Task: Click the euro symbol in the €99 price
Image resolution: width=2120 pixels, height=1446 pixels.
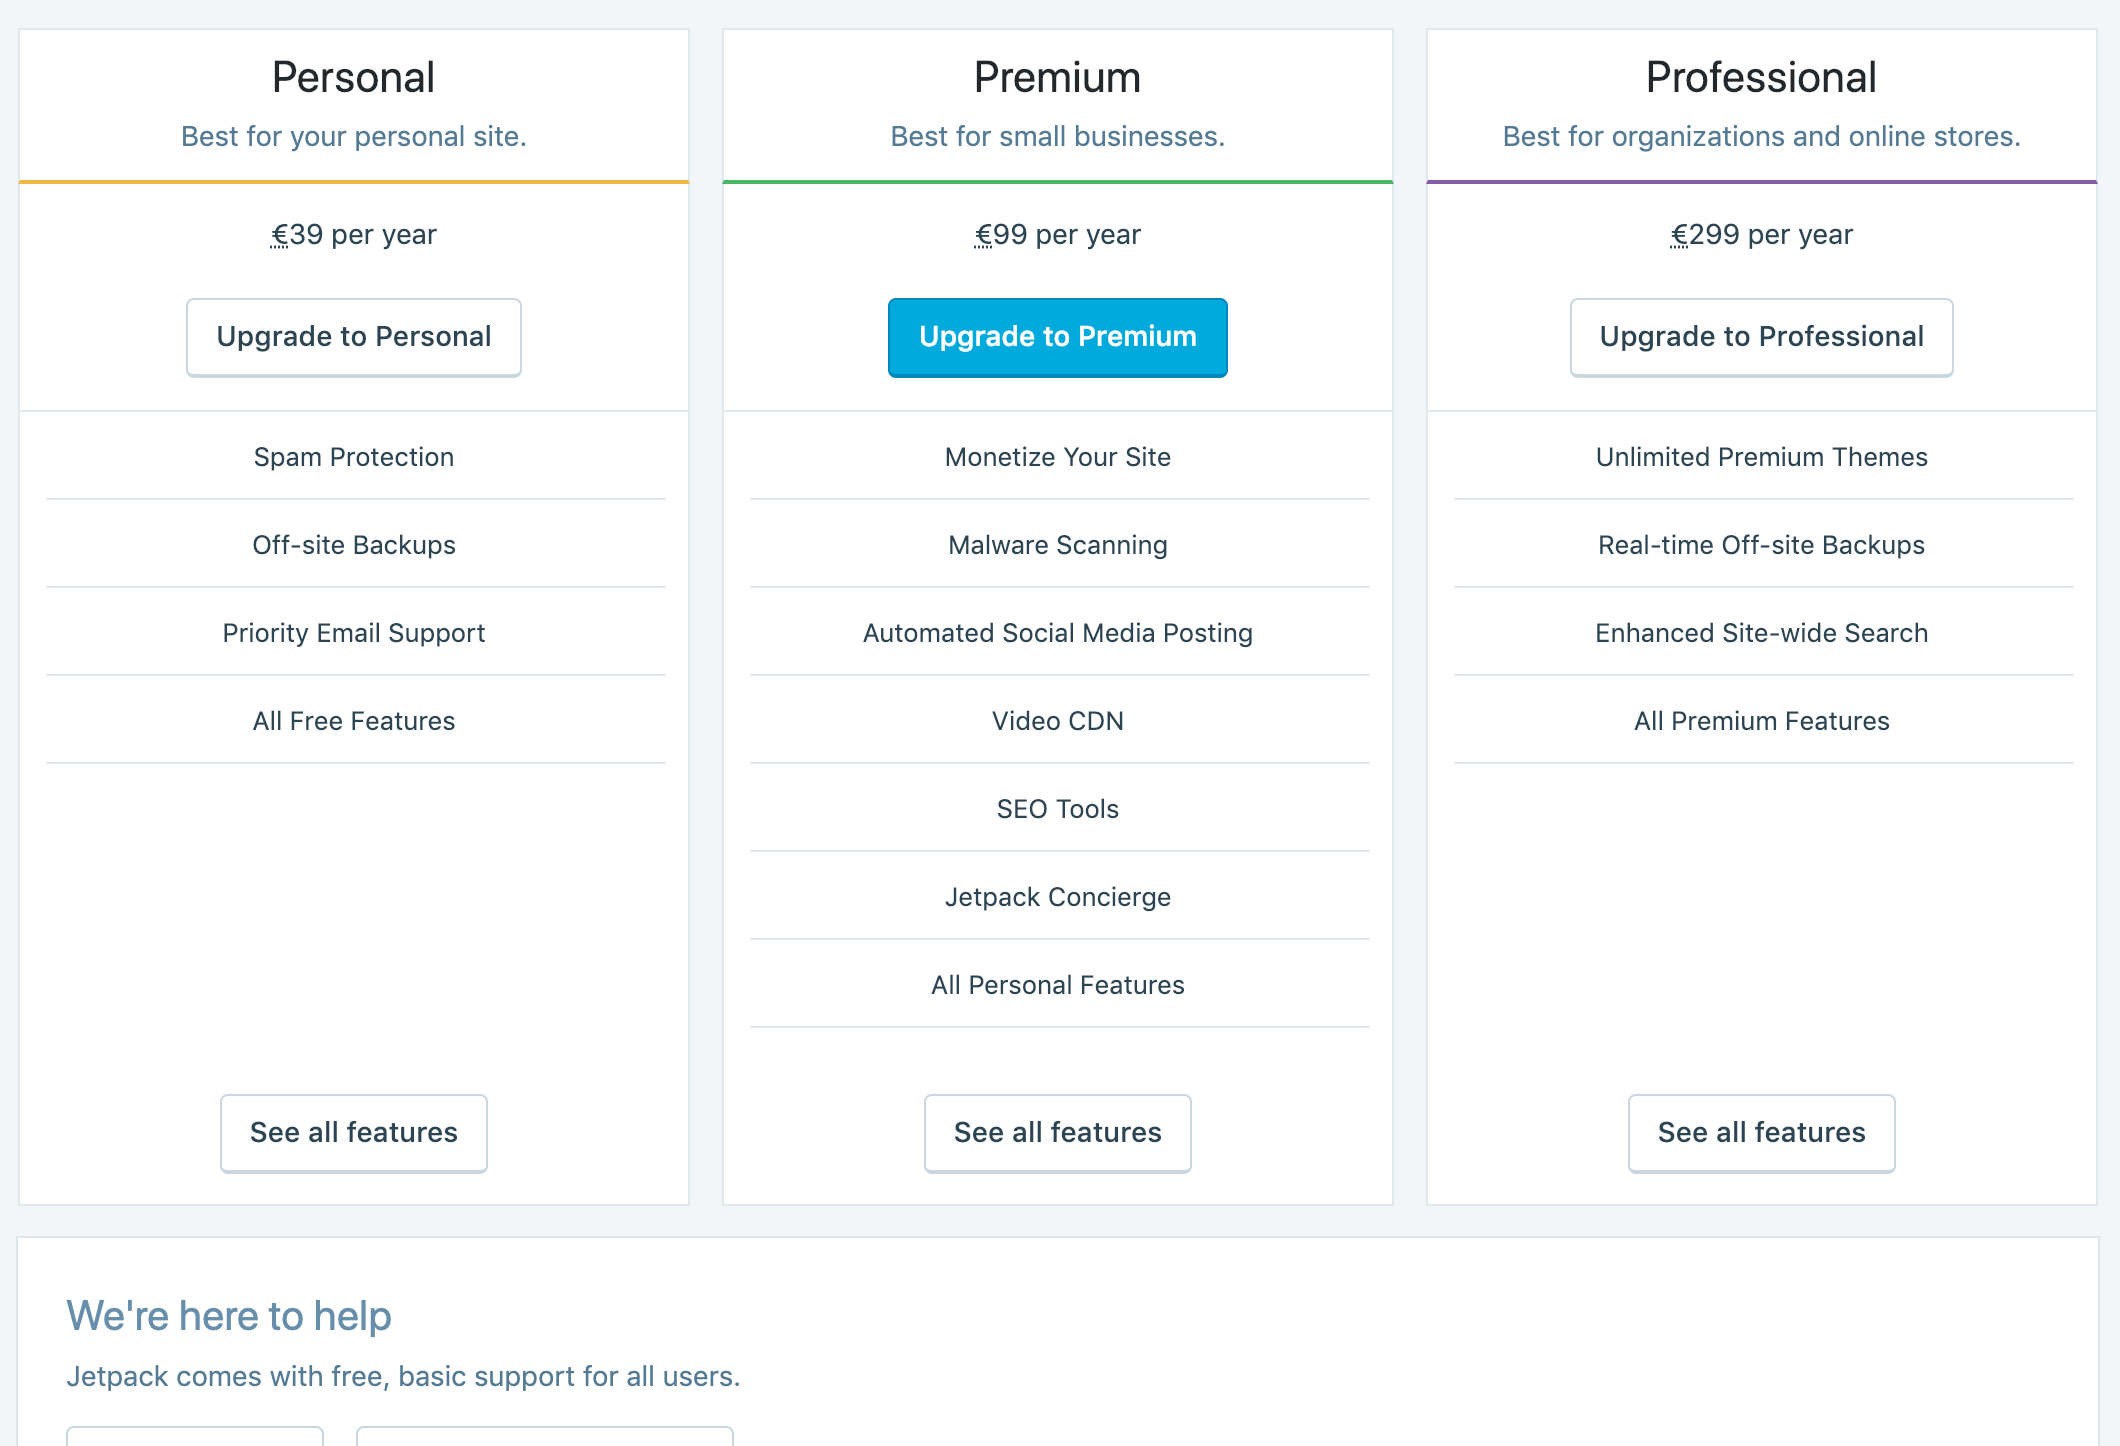Action: tap(984, 235)
